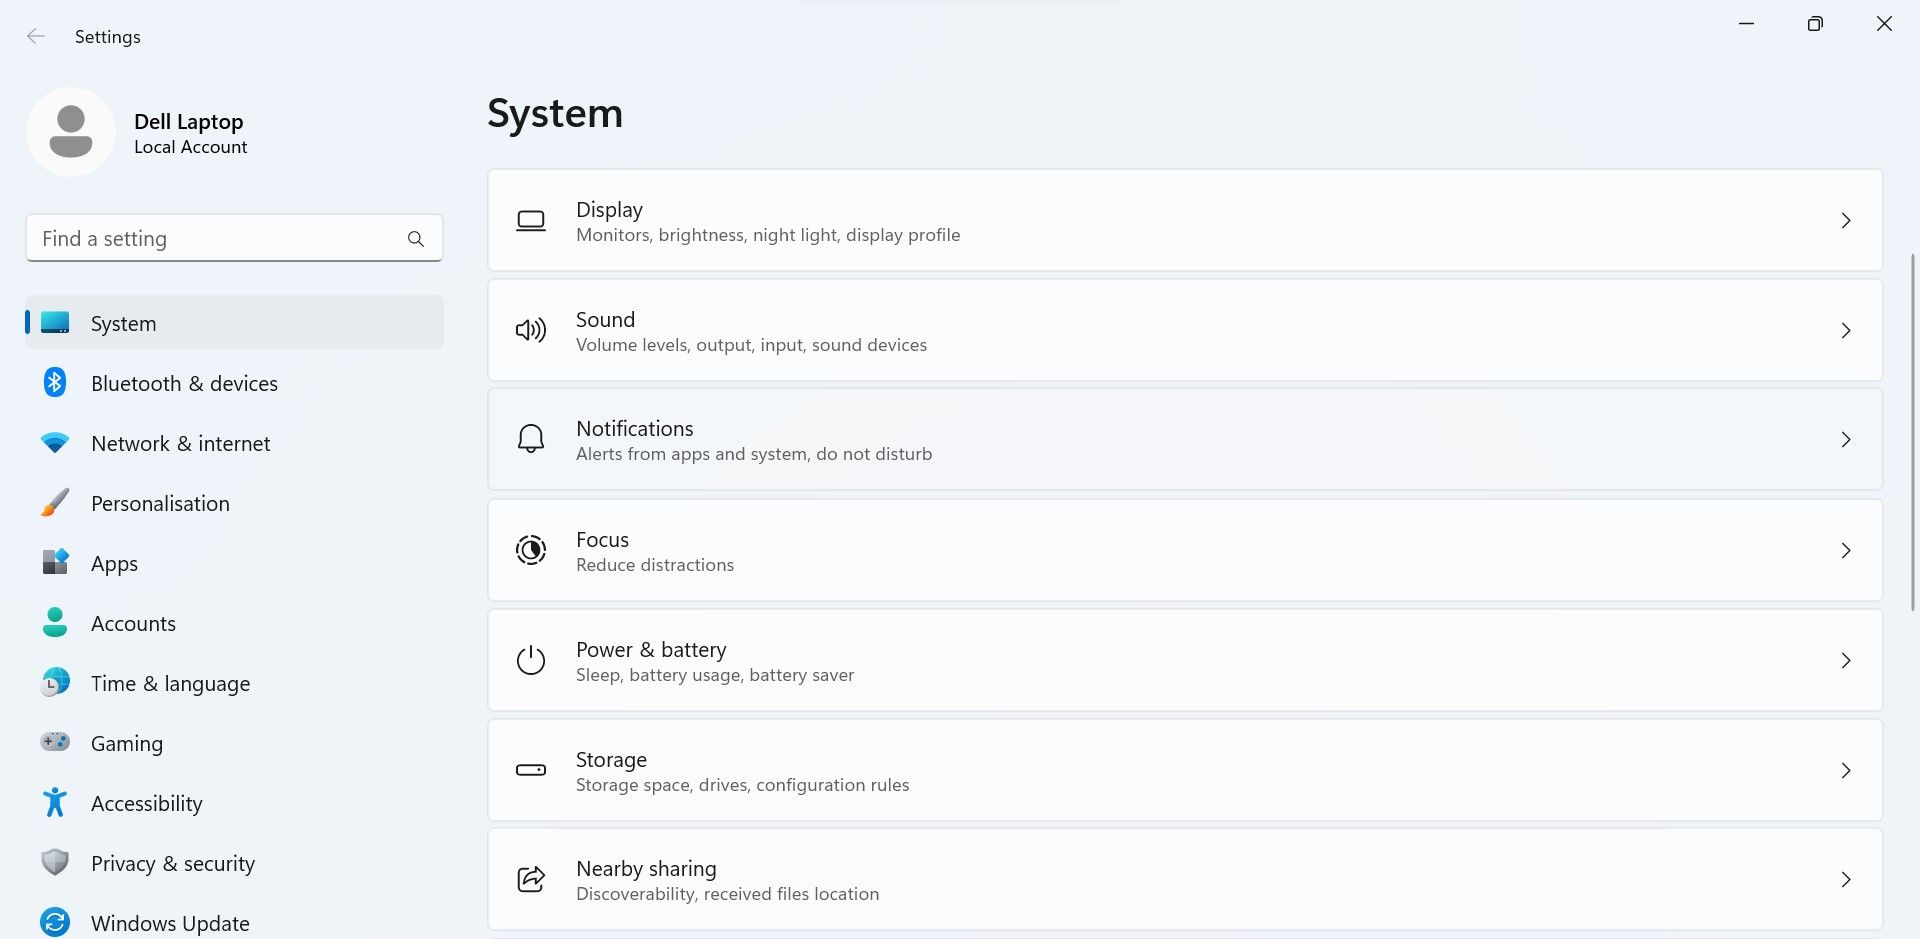
Task: Select the Display settings icon
Action: [x=531, y=221]
